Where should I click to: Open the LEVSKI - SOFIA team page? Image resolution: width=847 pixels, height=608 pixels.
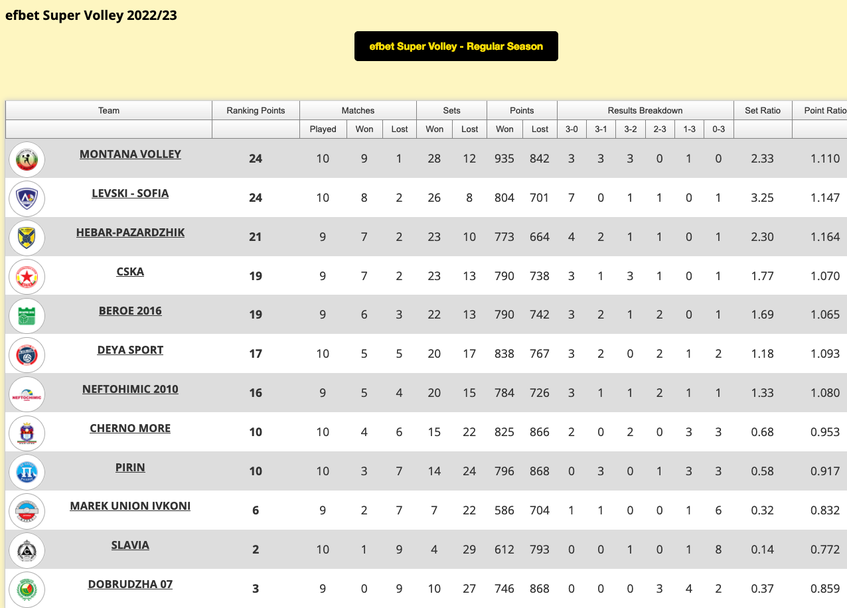(130, 193)
